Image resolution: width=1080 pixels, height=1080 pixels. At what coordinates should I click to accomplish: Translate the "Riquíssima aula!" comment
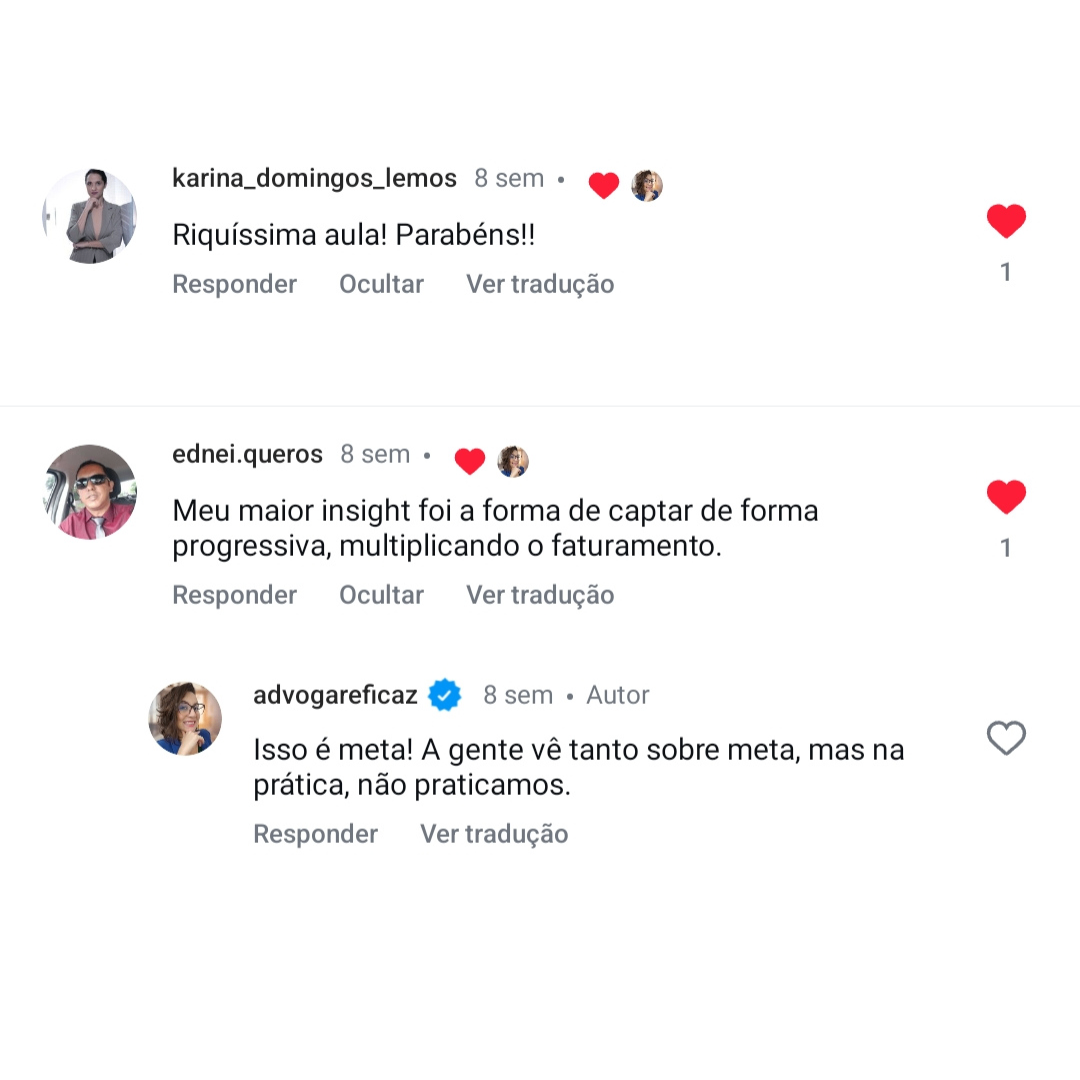[540, 284]
